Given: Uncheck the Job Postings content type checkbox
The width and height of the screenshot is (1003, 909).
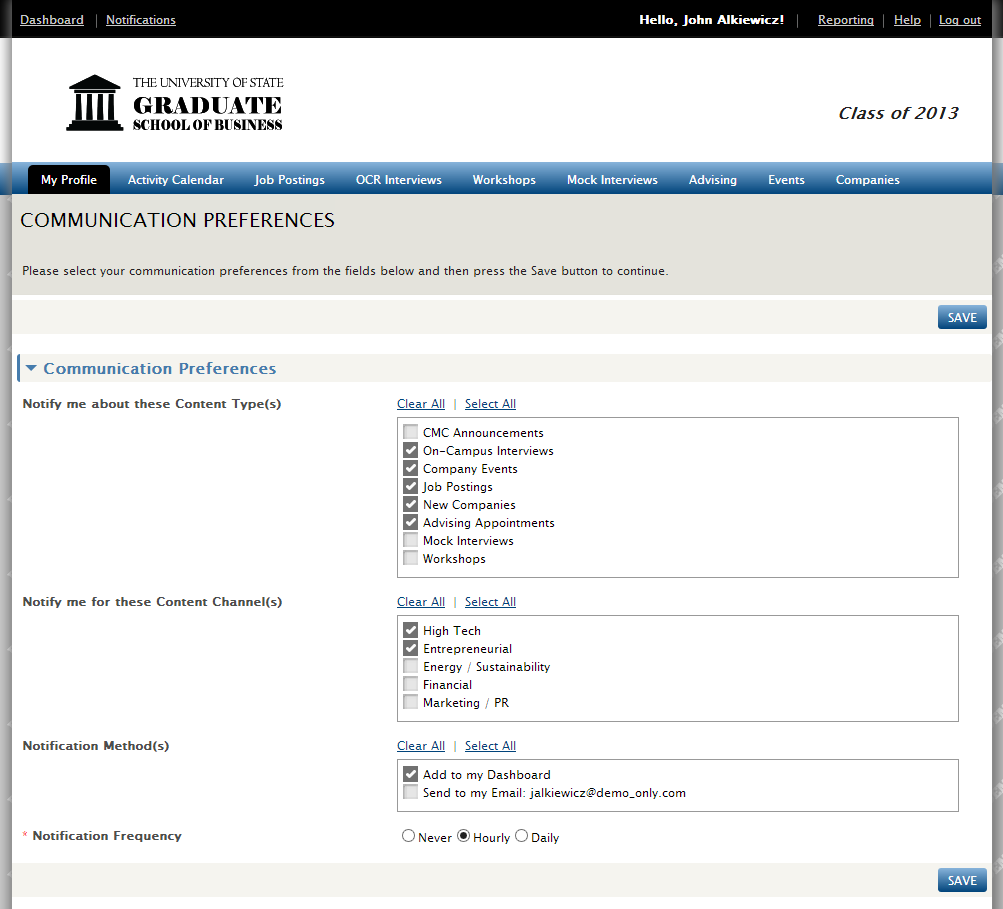Looking at the screenshot, I should 411,486.
